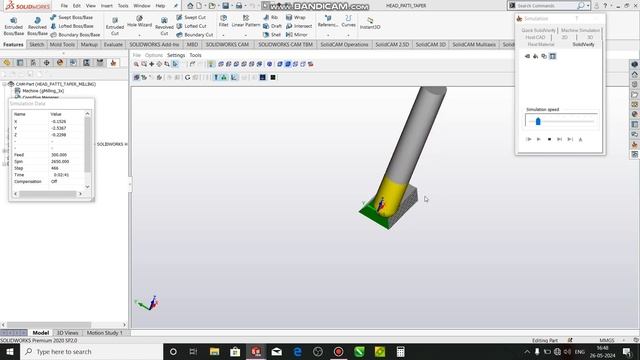640x360 pixels.
Task: Expand the Search Commands dropdown arrow
Action: [588, 6]
